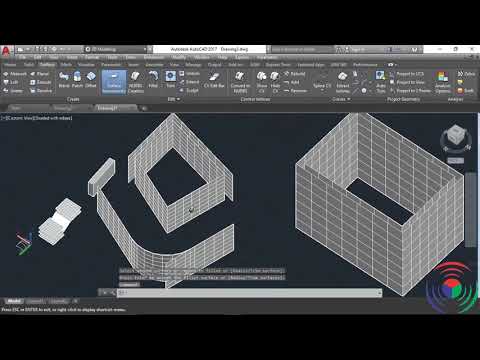480x360 pixels.
Task: Select the Sweep surface tool
Action: [x=13, y=91]
